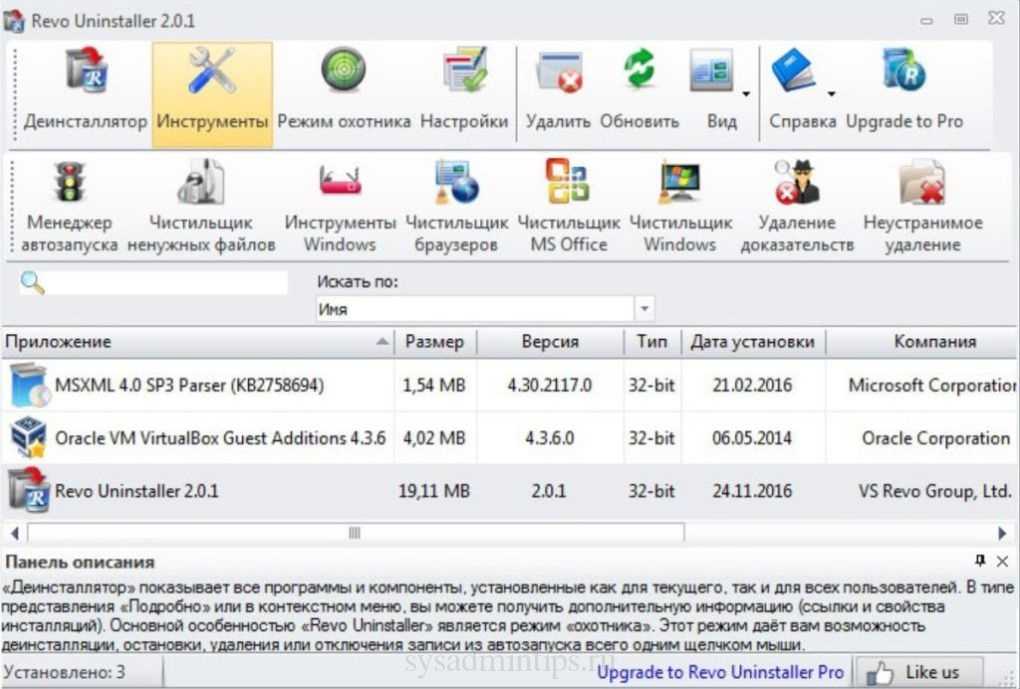Sort by Размер column header
The width and height of the screenshot is (1020, 689).
point(435,342)
